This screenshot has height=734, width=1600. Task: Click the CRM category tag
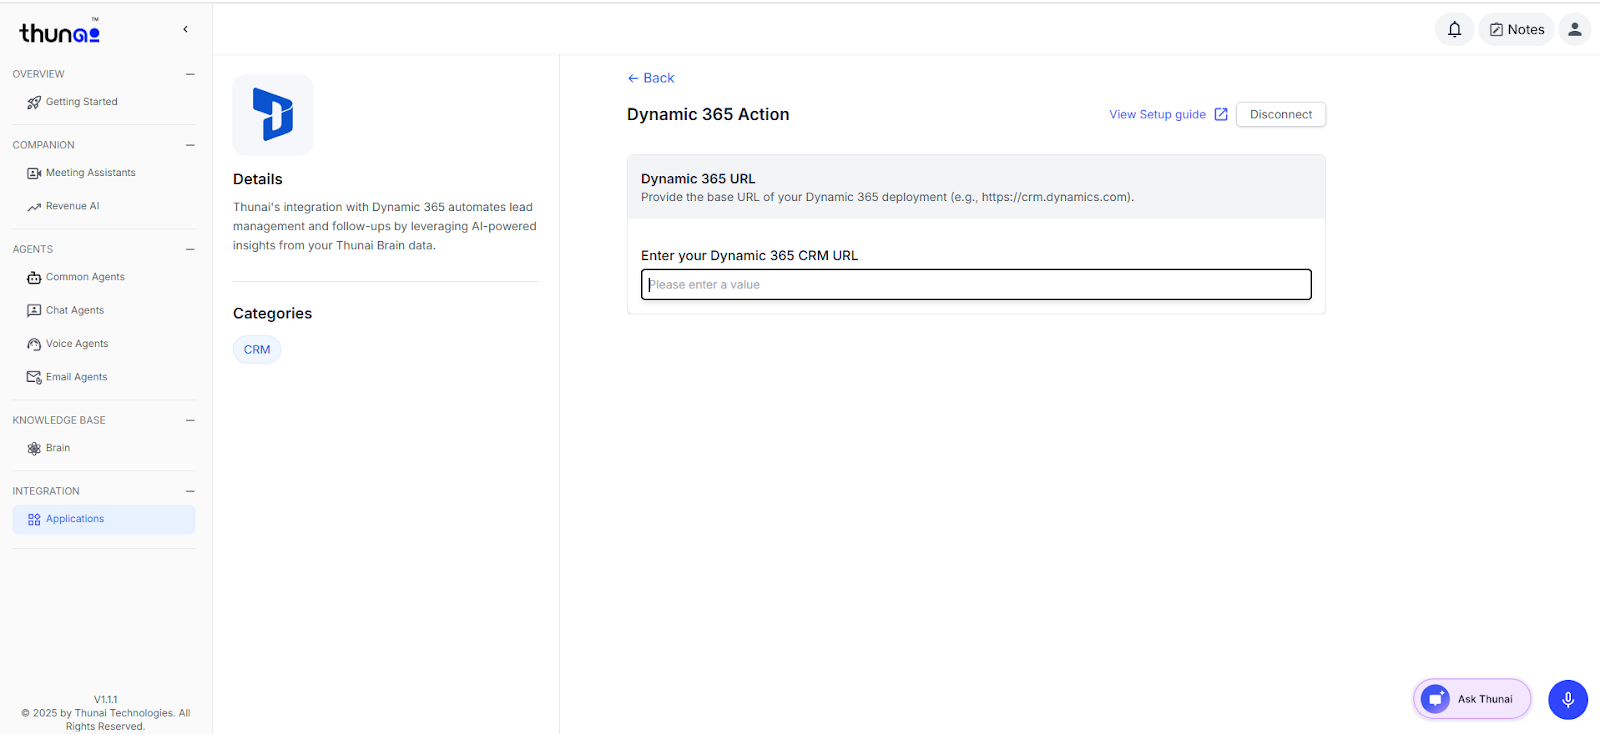[257, 349]
